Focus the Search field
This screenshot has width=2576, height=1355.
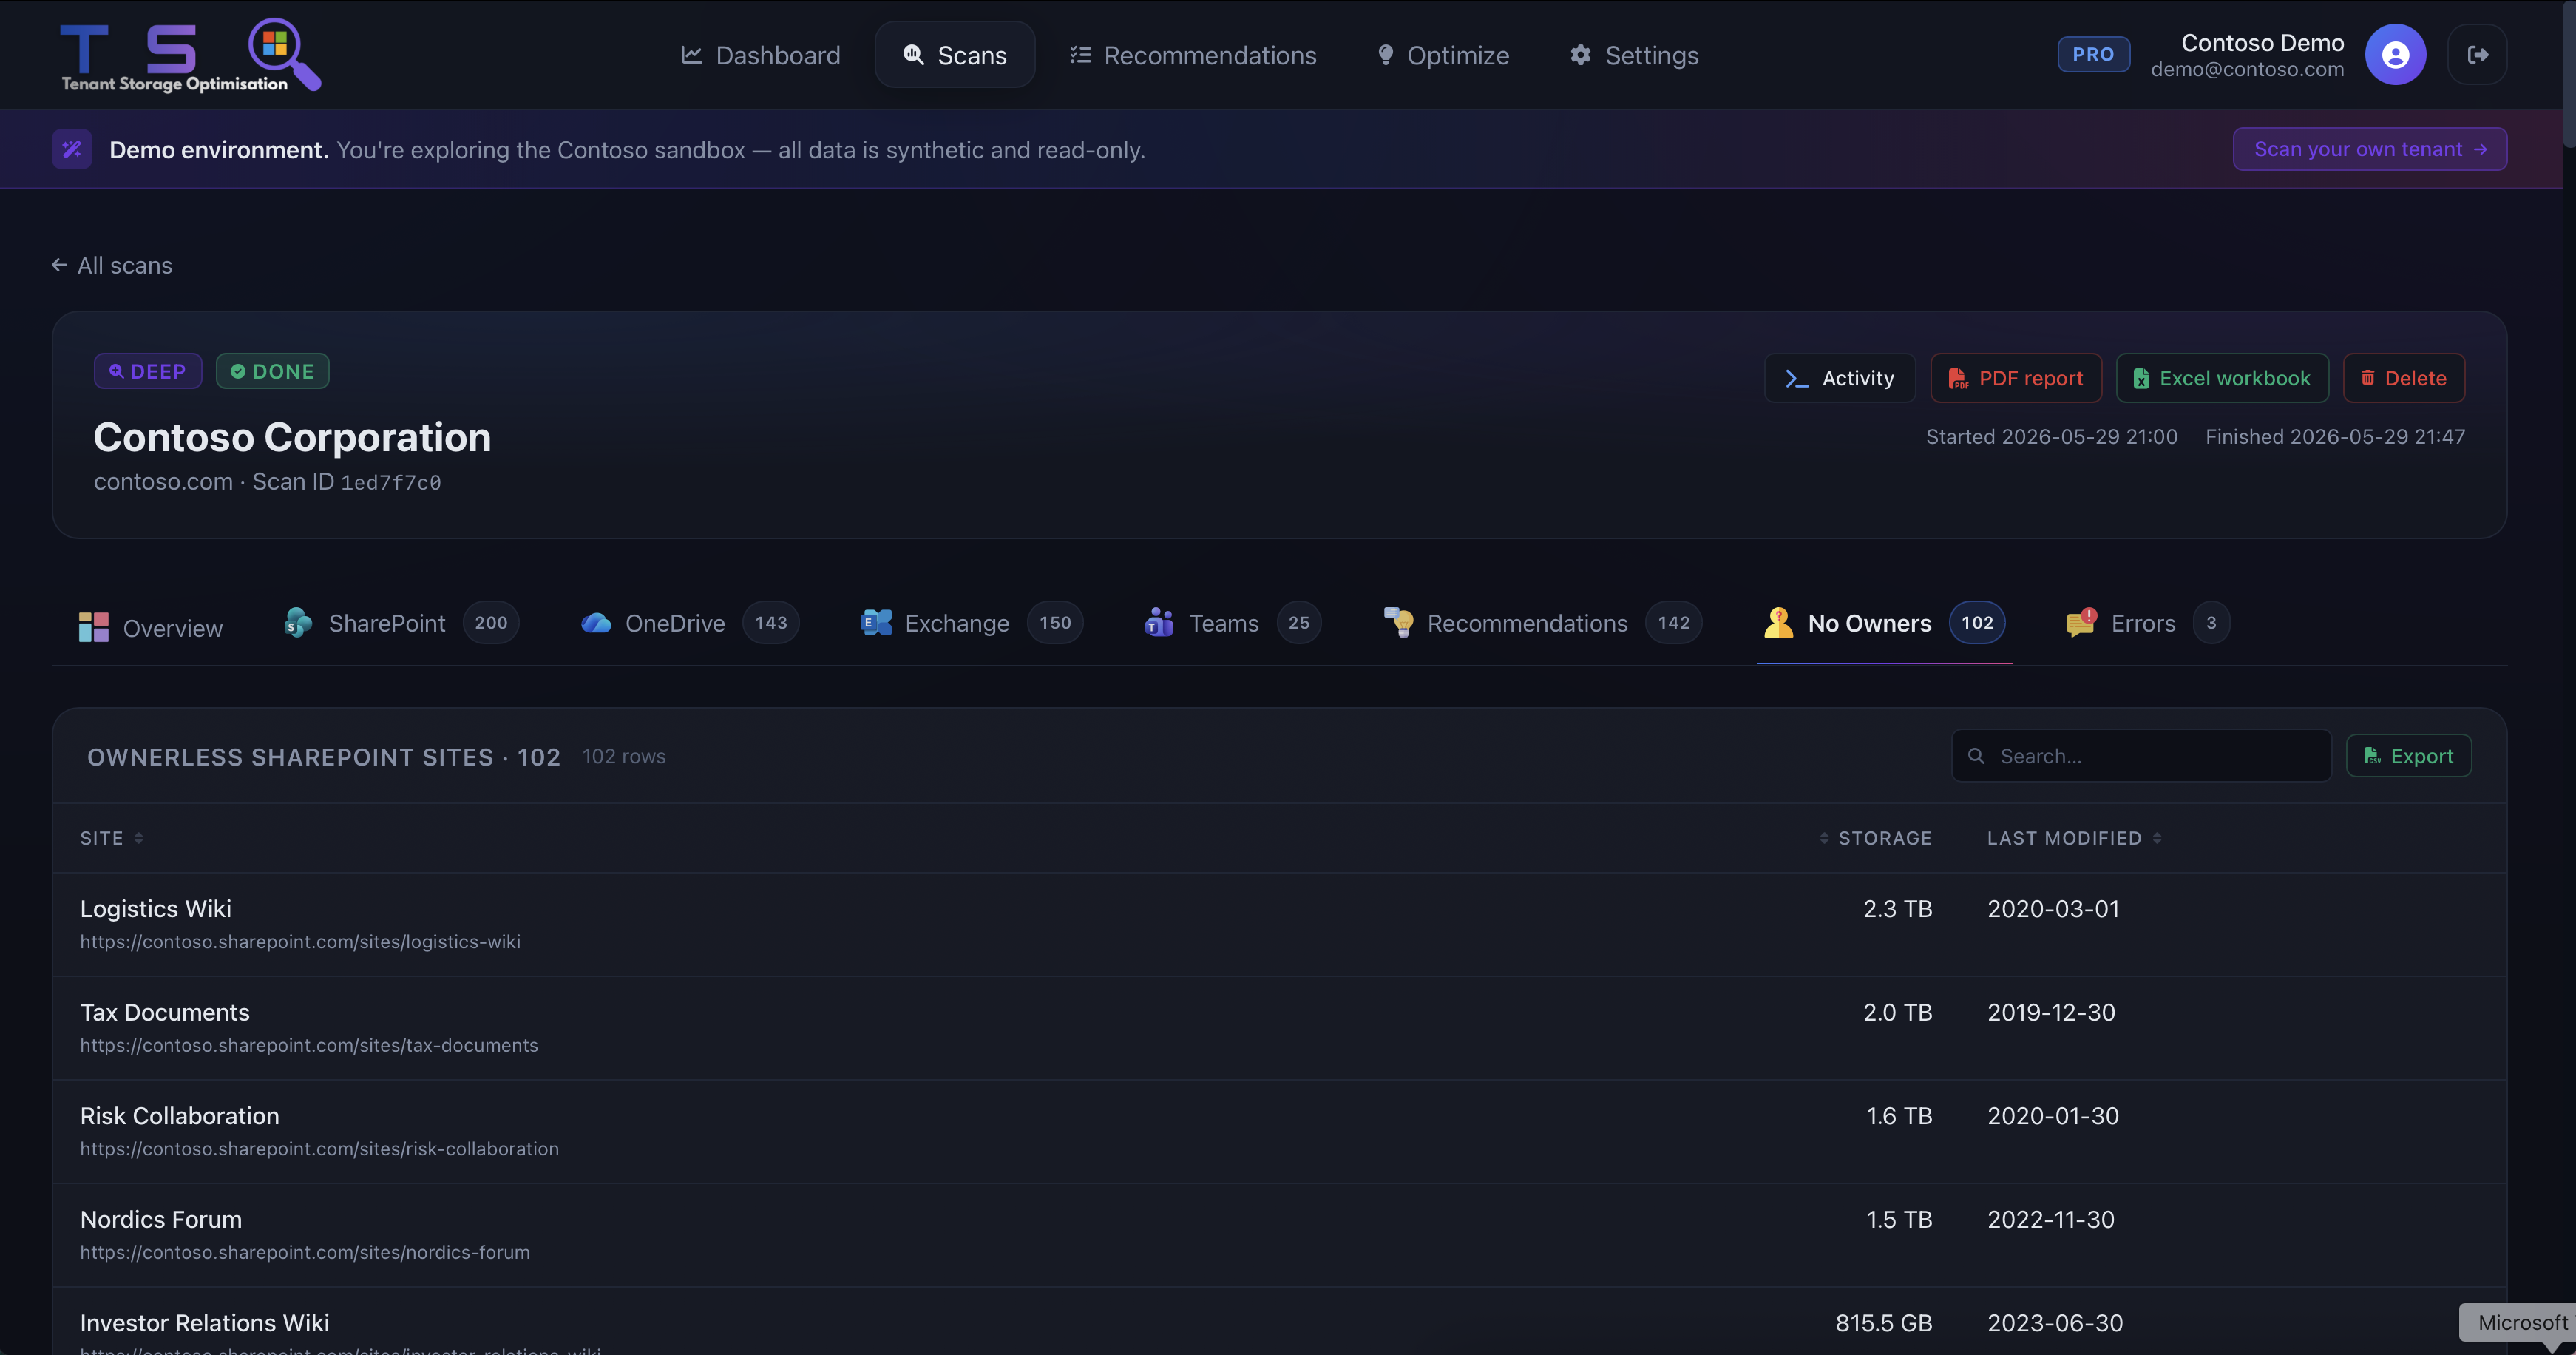(x=2142, y=756)
